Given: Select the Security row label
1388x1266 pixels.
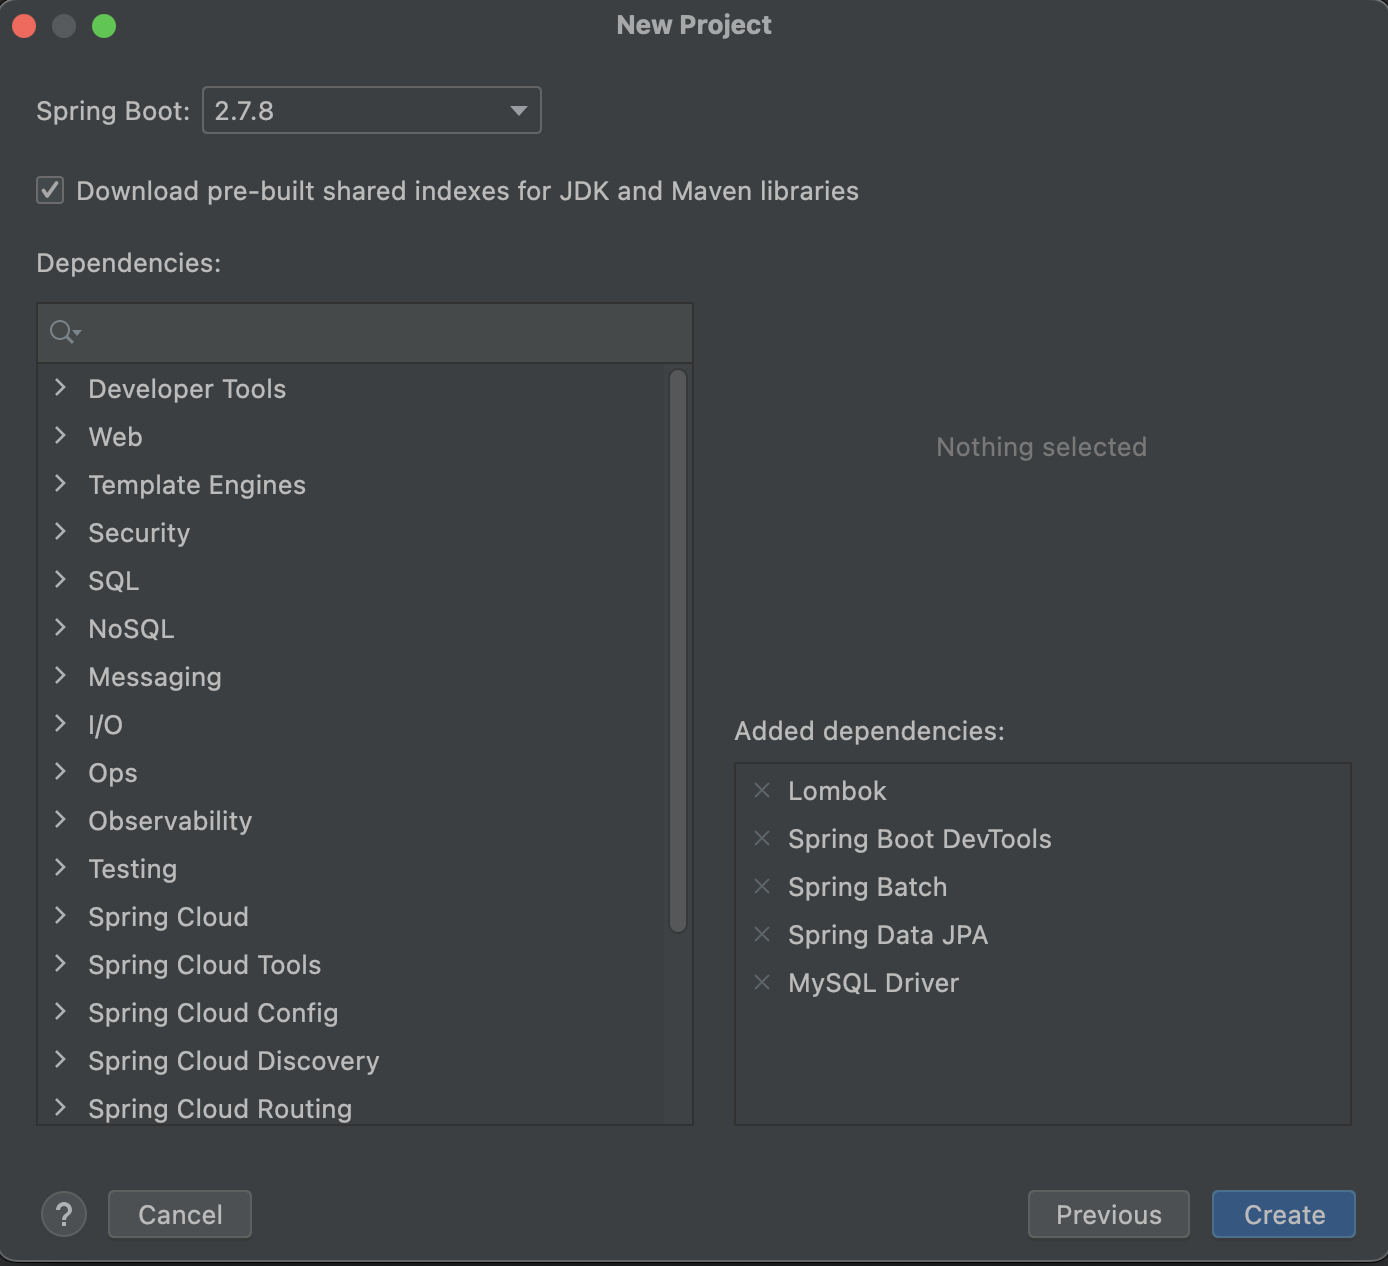Looking at the screenshot, I should 139,533.
